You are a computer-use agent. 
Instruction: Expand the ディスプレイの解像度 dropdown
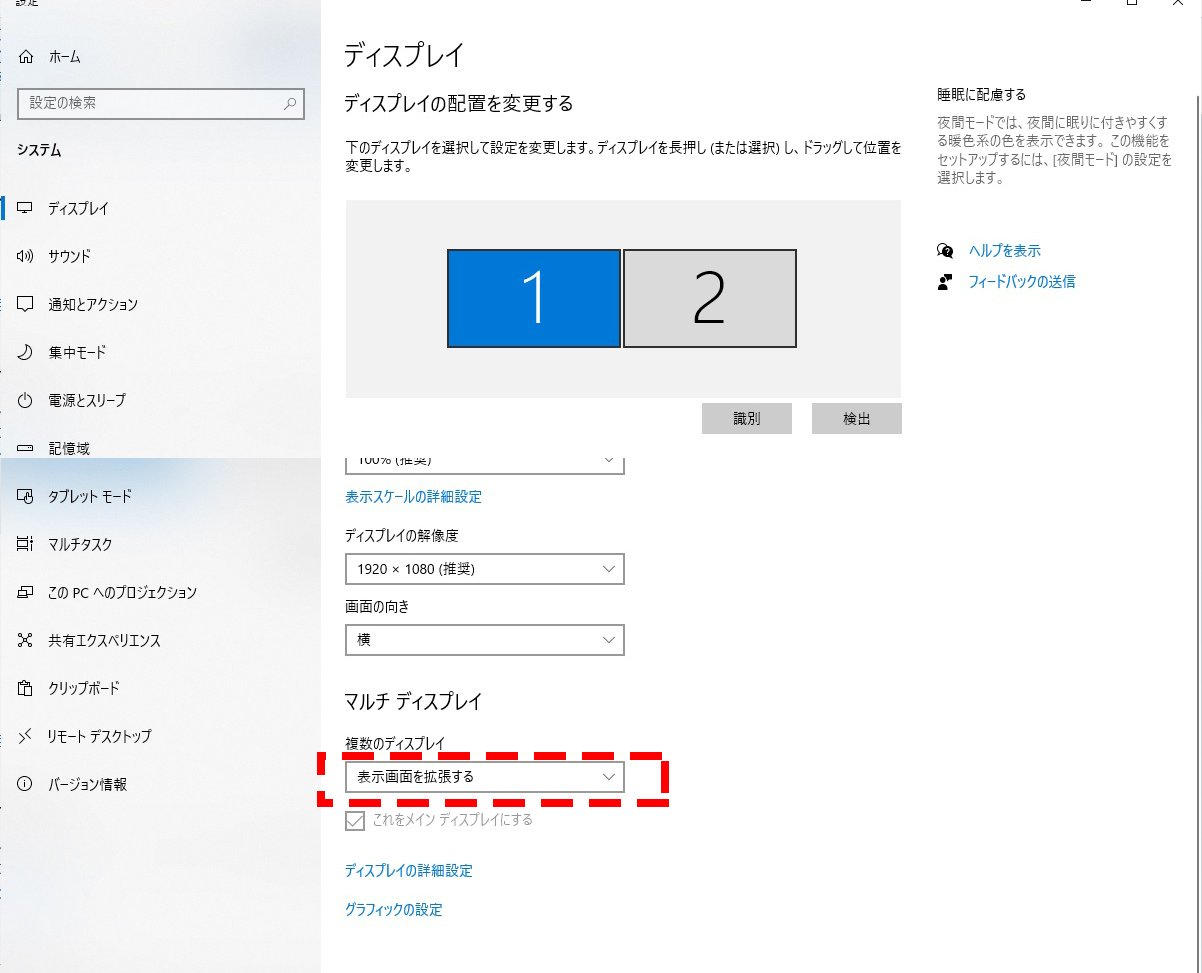point(485,569)
